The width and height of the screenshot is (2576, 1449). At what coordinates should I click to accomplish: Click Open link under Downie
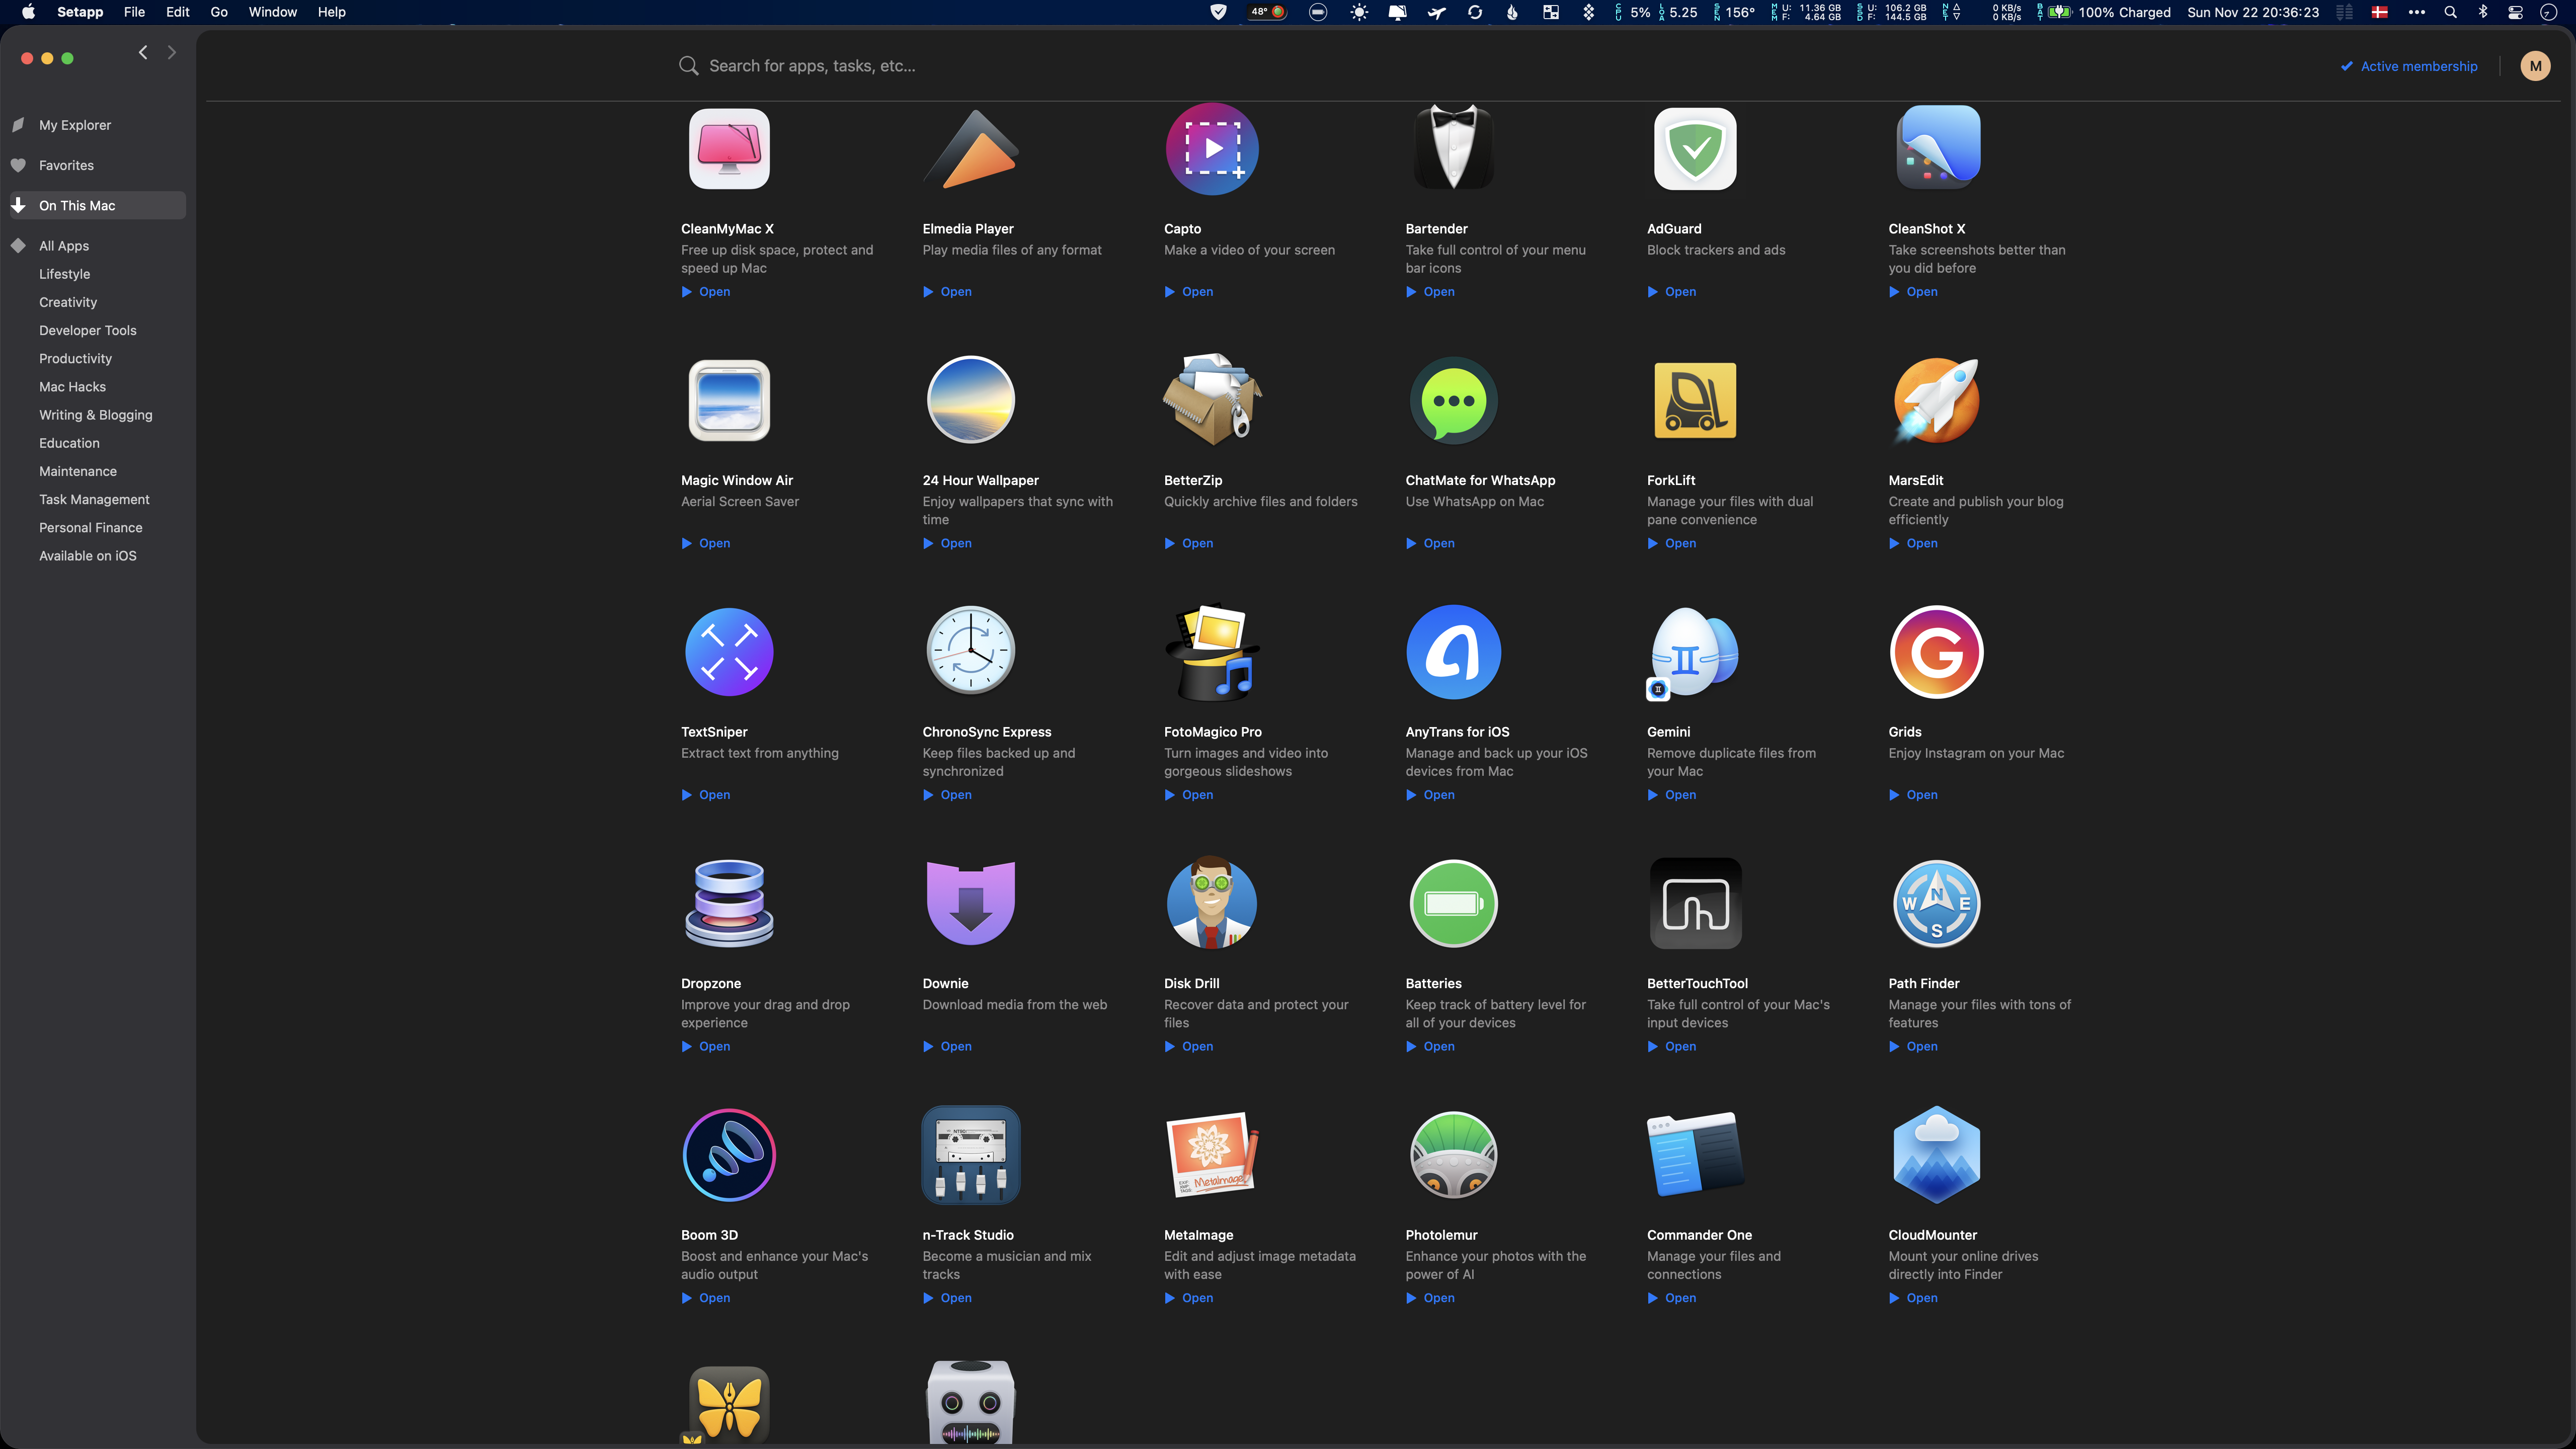[947, 1046]
